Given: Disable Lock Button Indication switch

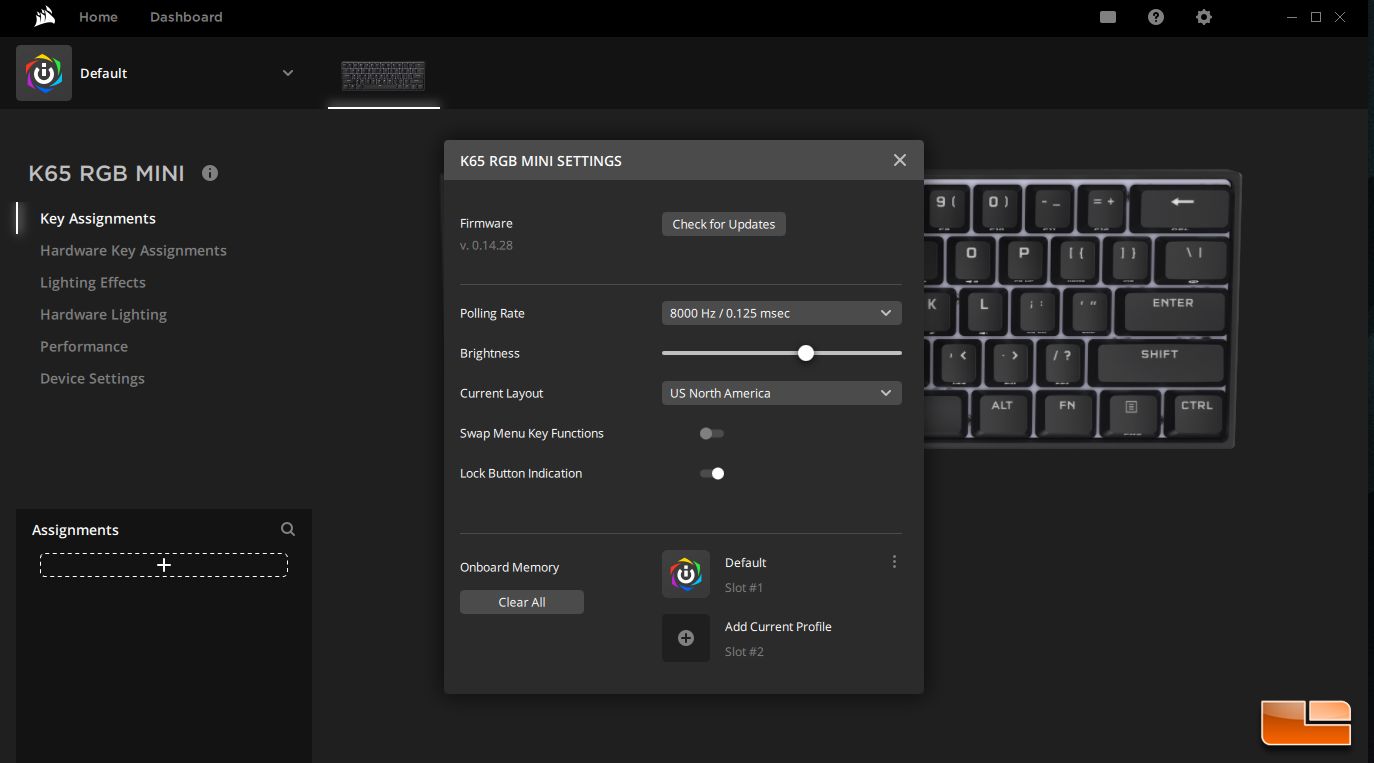Looking at the screenshot, I should [x=712, y=473].
